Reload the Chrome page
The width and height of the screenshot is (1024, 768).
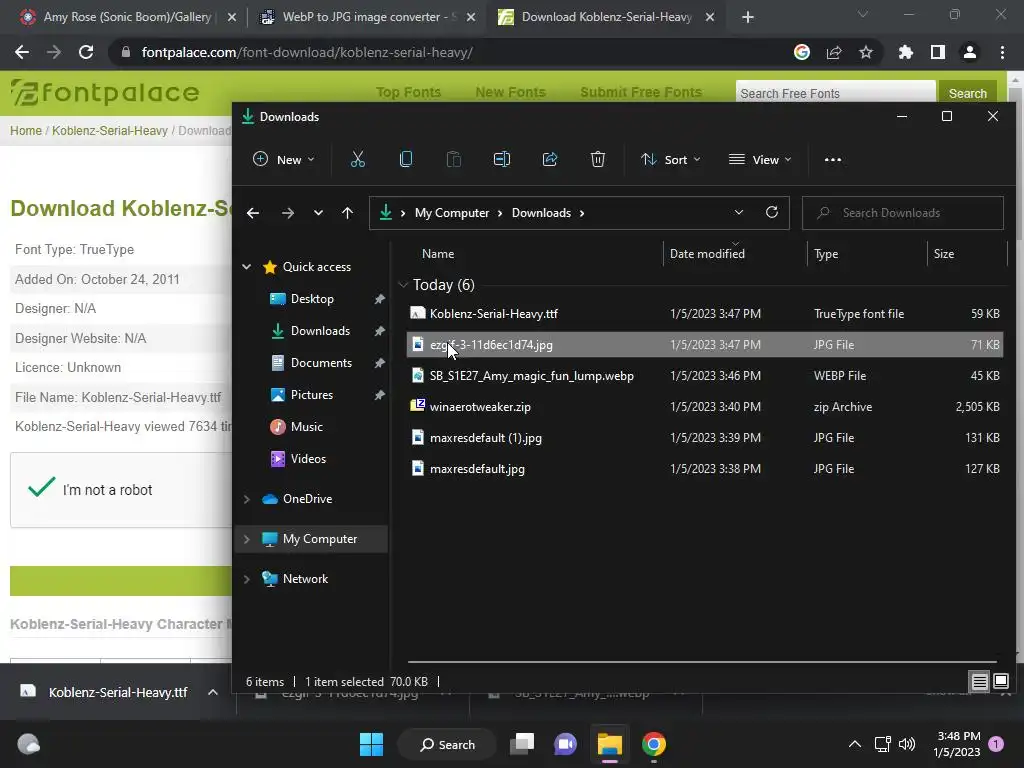pos(86,52)
